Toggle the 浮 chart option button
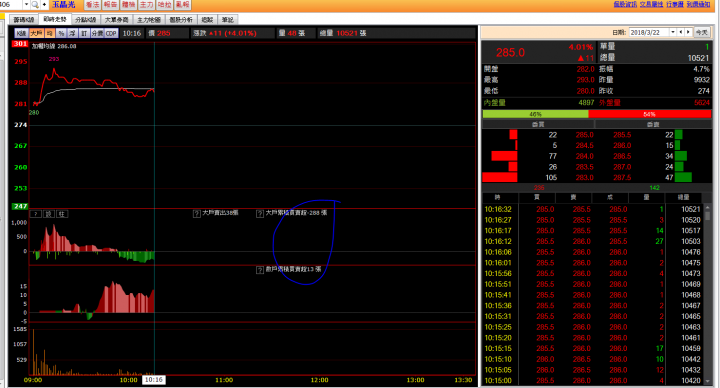Screen dimensions: 720x388 [73, 33]
